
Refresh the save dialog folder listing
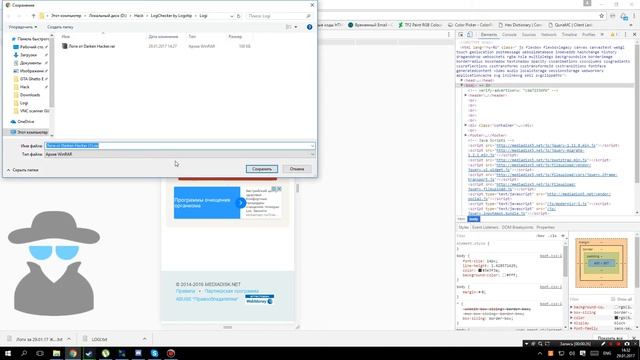(x=239, y=16)
